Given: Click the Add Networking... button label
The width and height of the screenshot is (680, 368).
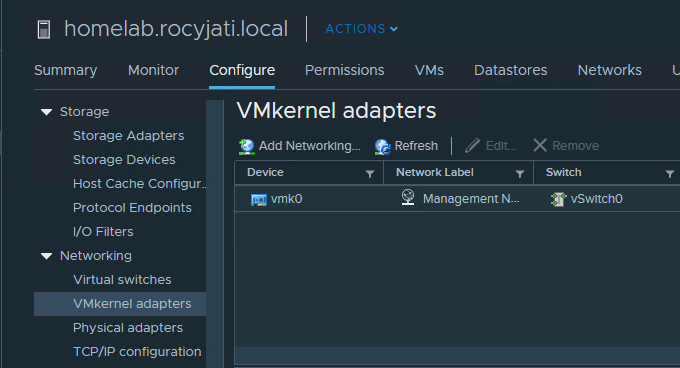Looking at the screenshot, I should click(x=310, y=146).
